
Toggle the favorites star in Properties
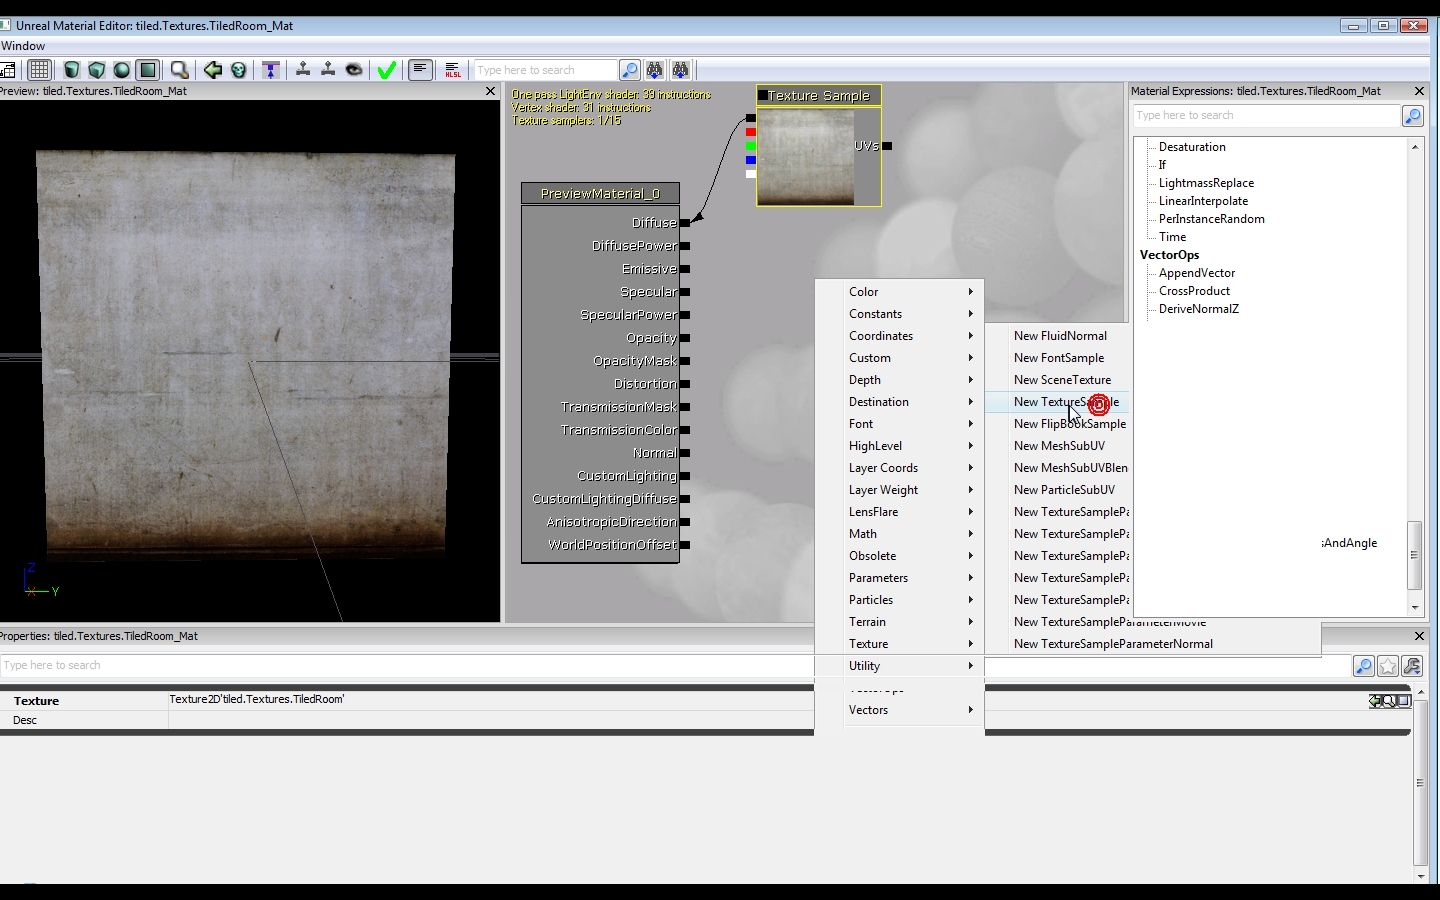pyautogui.click(x=1388, y=666)
